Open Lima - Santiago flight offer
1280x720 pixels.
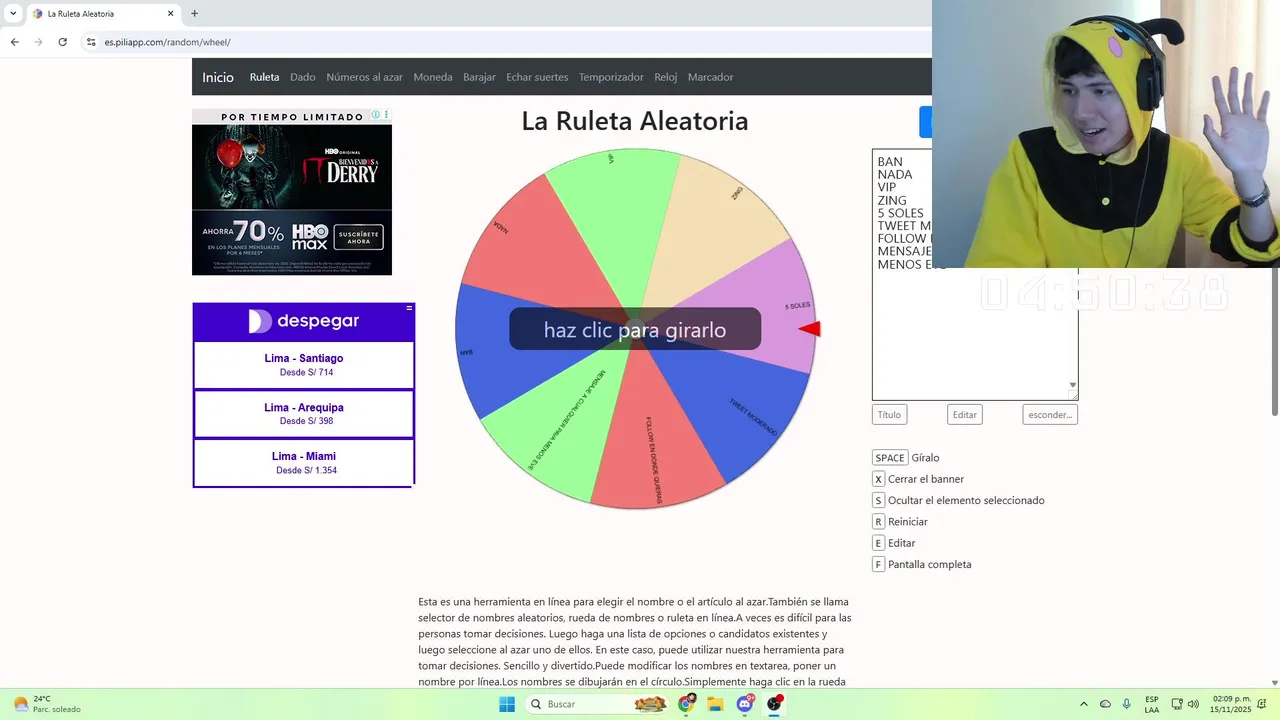coord(304,365)
